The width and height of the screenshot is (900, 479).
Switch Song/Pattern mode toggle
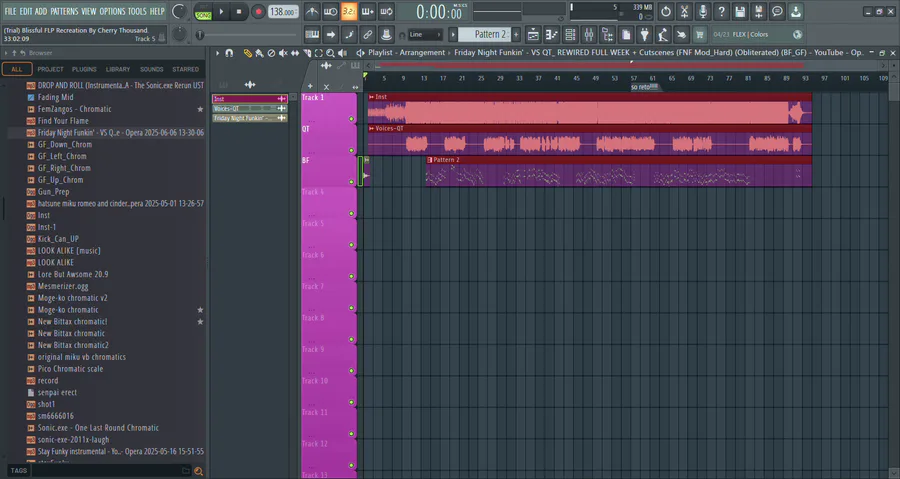[203, 12]
